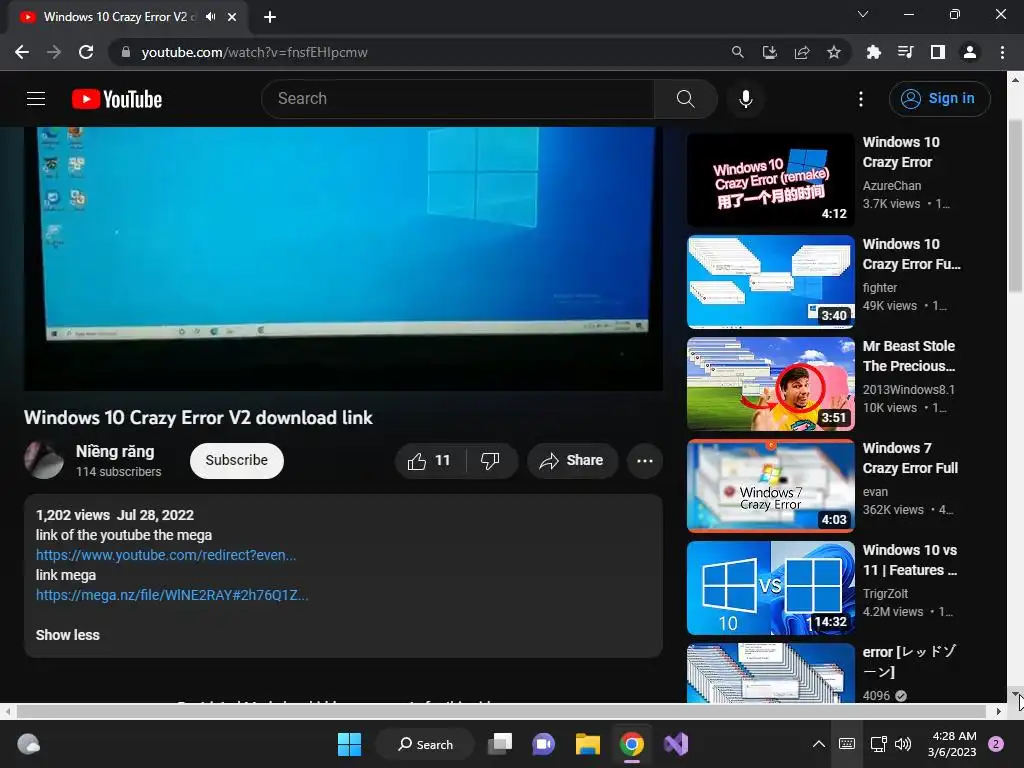Open YouTube settings three-dot menu
Screen dimensions: 1024x768
[x=861, y=99]
